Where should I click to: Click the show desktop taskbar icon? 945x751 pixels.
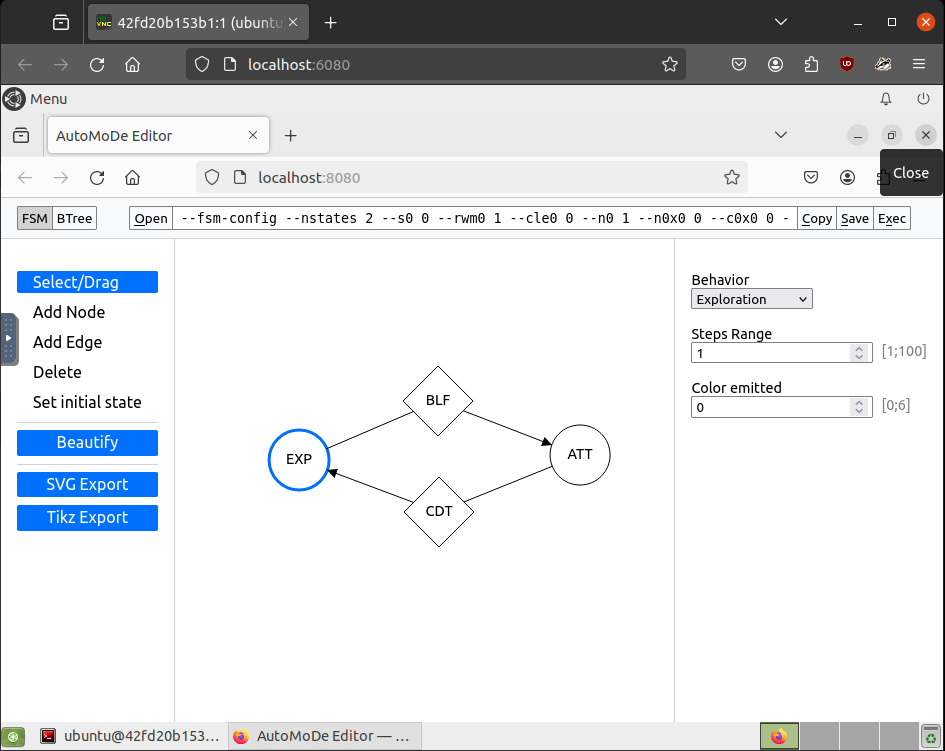(x=13, y=737)
